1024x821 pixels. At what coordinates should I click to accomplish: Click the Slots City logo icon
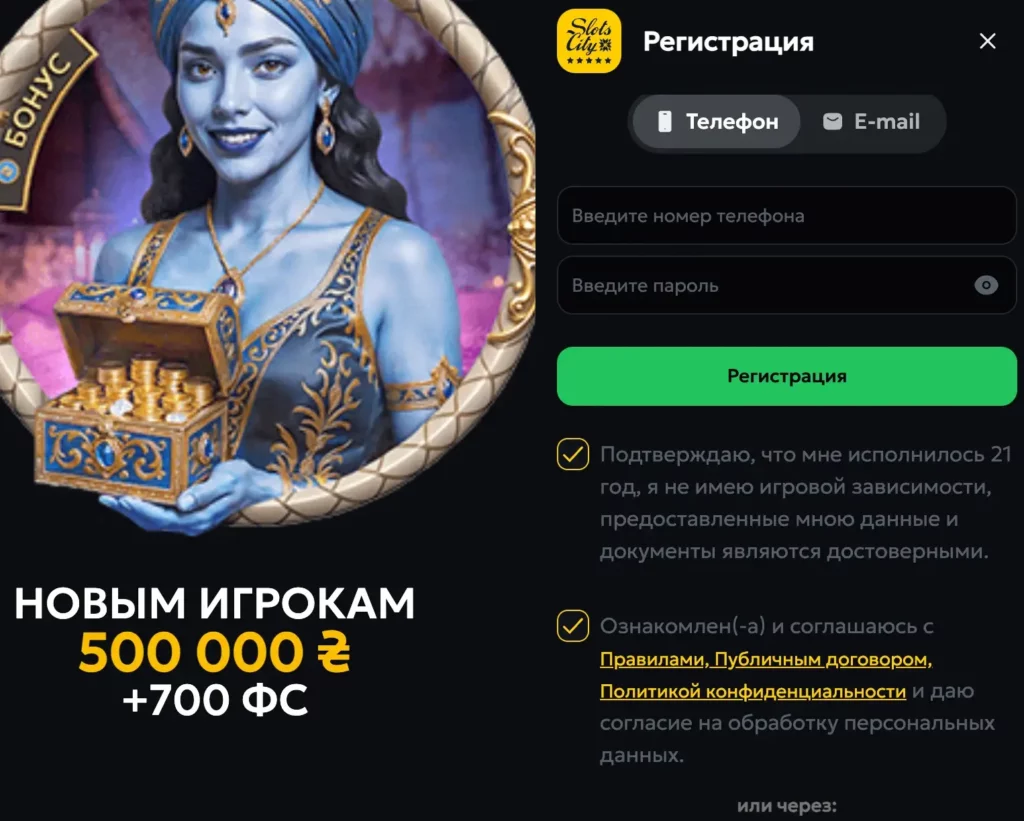tap(589, 41)
